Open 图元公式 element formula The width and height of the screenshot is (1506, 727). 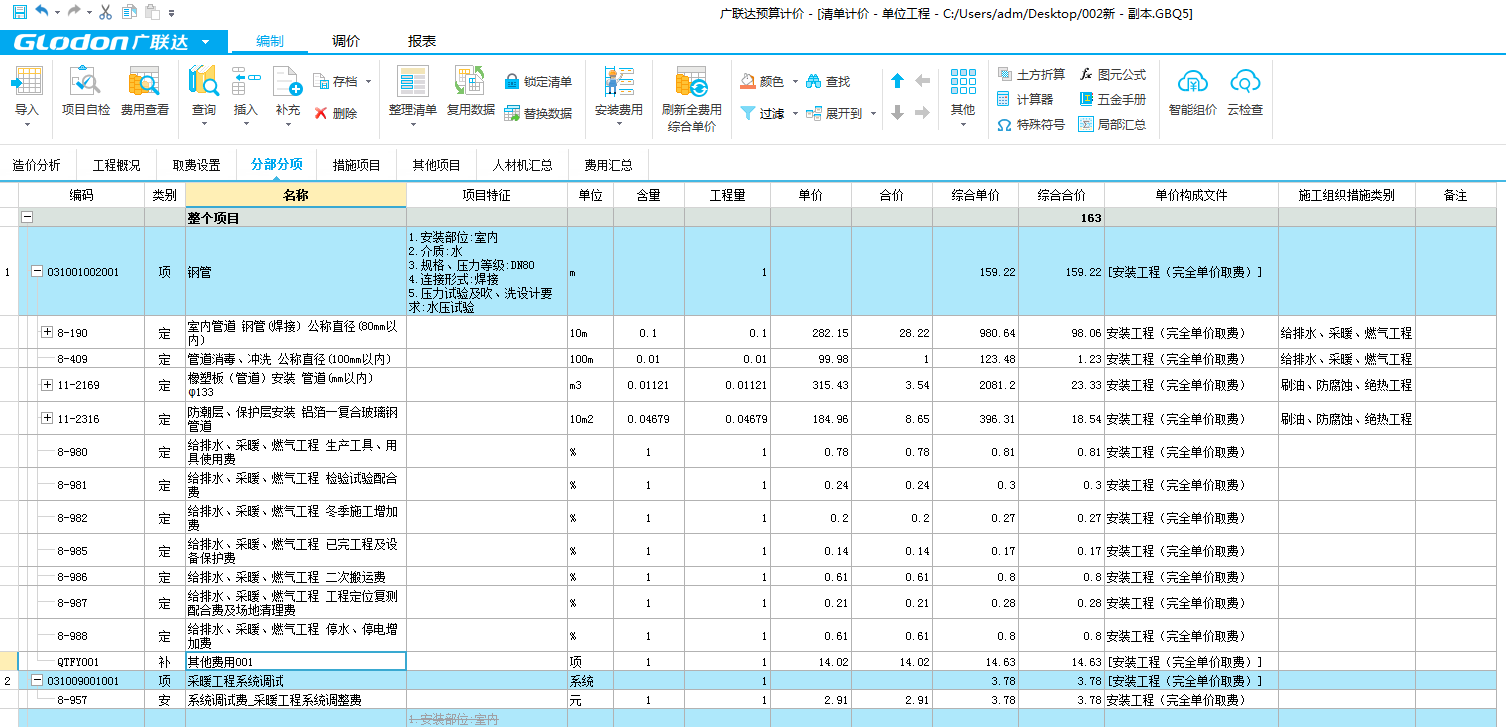pyautogui.click(x=1112, y=75)
